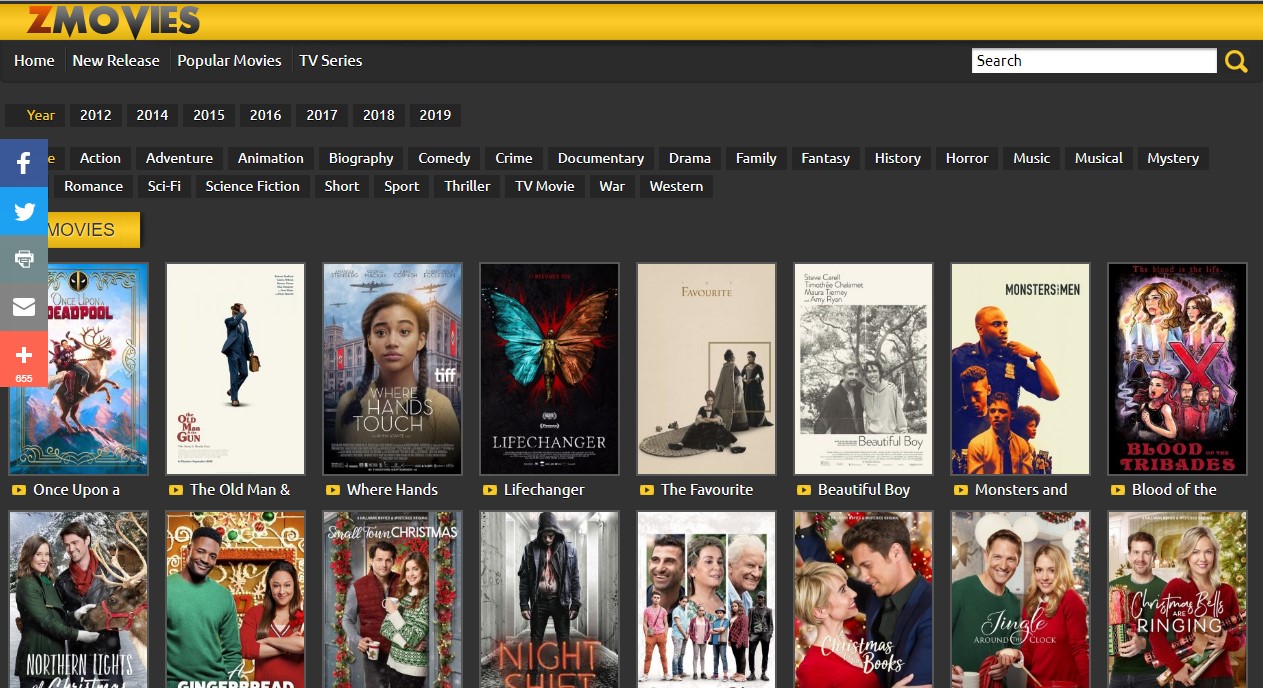Filter movies by year 2015

click(209, 115)
